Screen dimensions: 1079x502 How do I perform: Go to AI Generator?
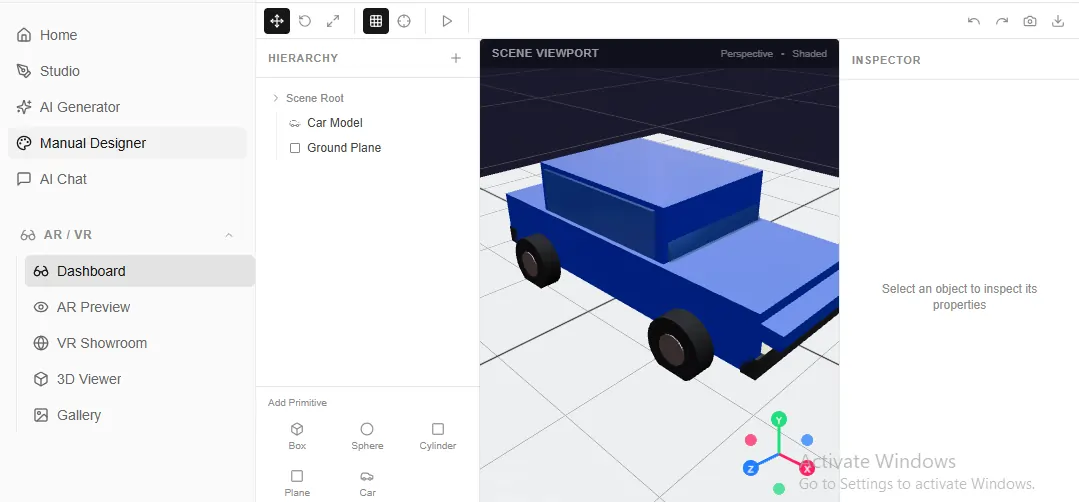coord(127,107)
